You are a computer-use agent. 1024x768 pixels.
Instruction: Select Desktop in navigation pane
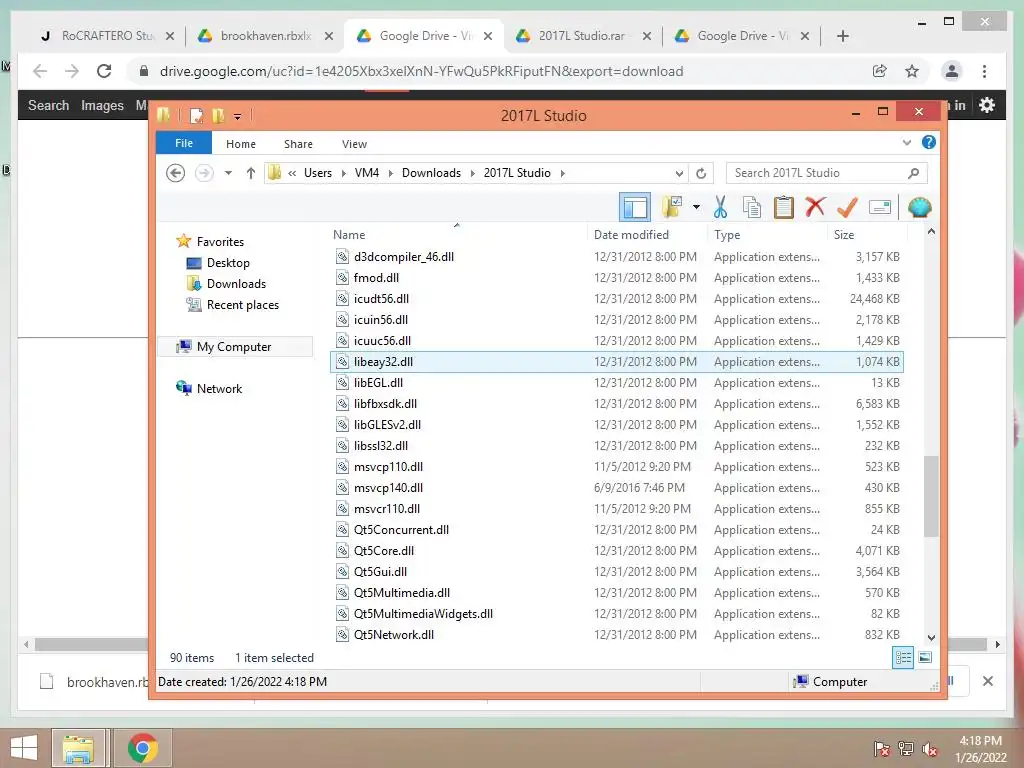[228, 263]
